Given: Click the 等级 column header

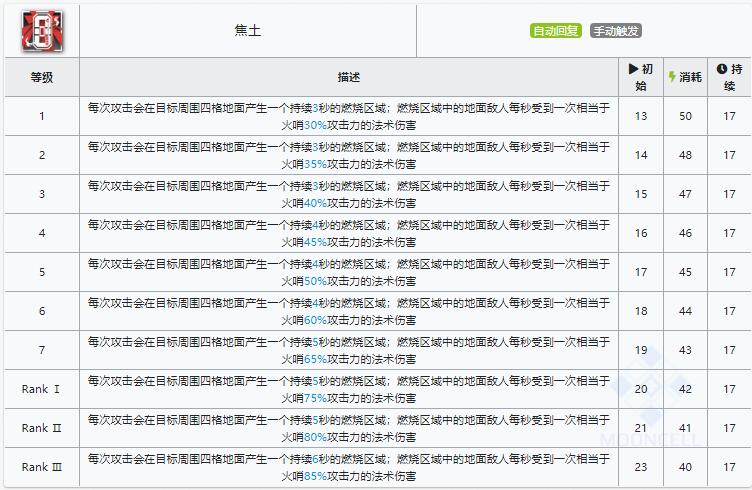Looking at the screenshot, I should [x=42, y=77].
